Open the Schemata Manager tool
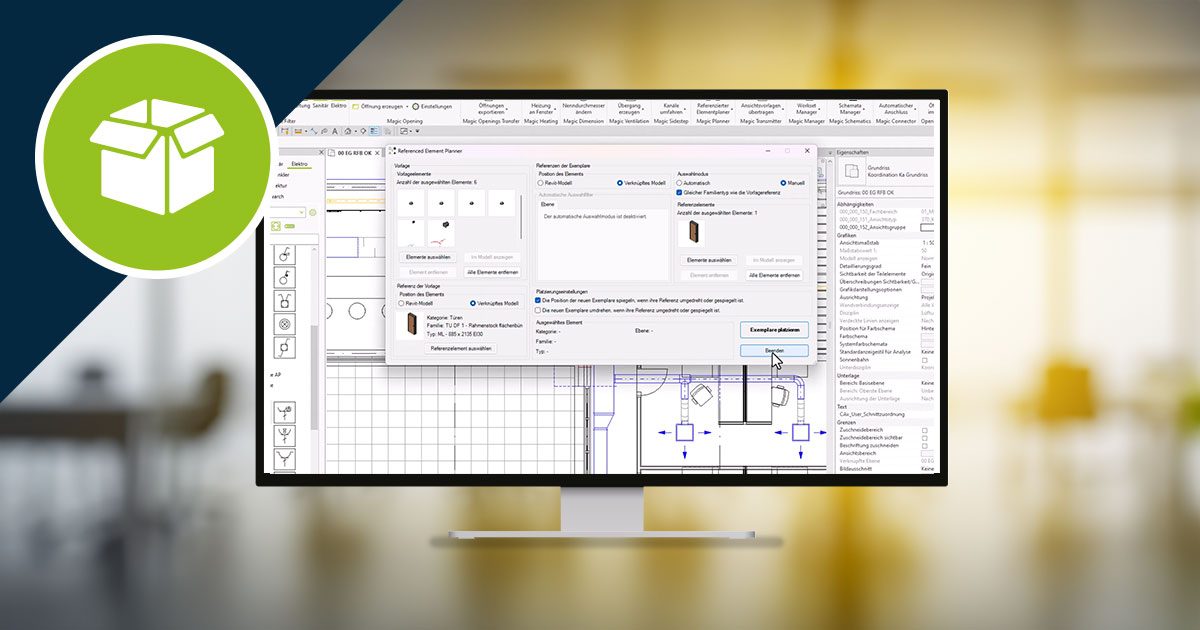 pyautogui.click(x=849, y=108)
